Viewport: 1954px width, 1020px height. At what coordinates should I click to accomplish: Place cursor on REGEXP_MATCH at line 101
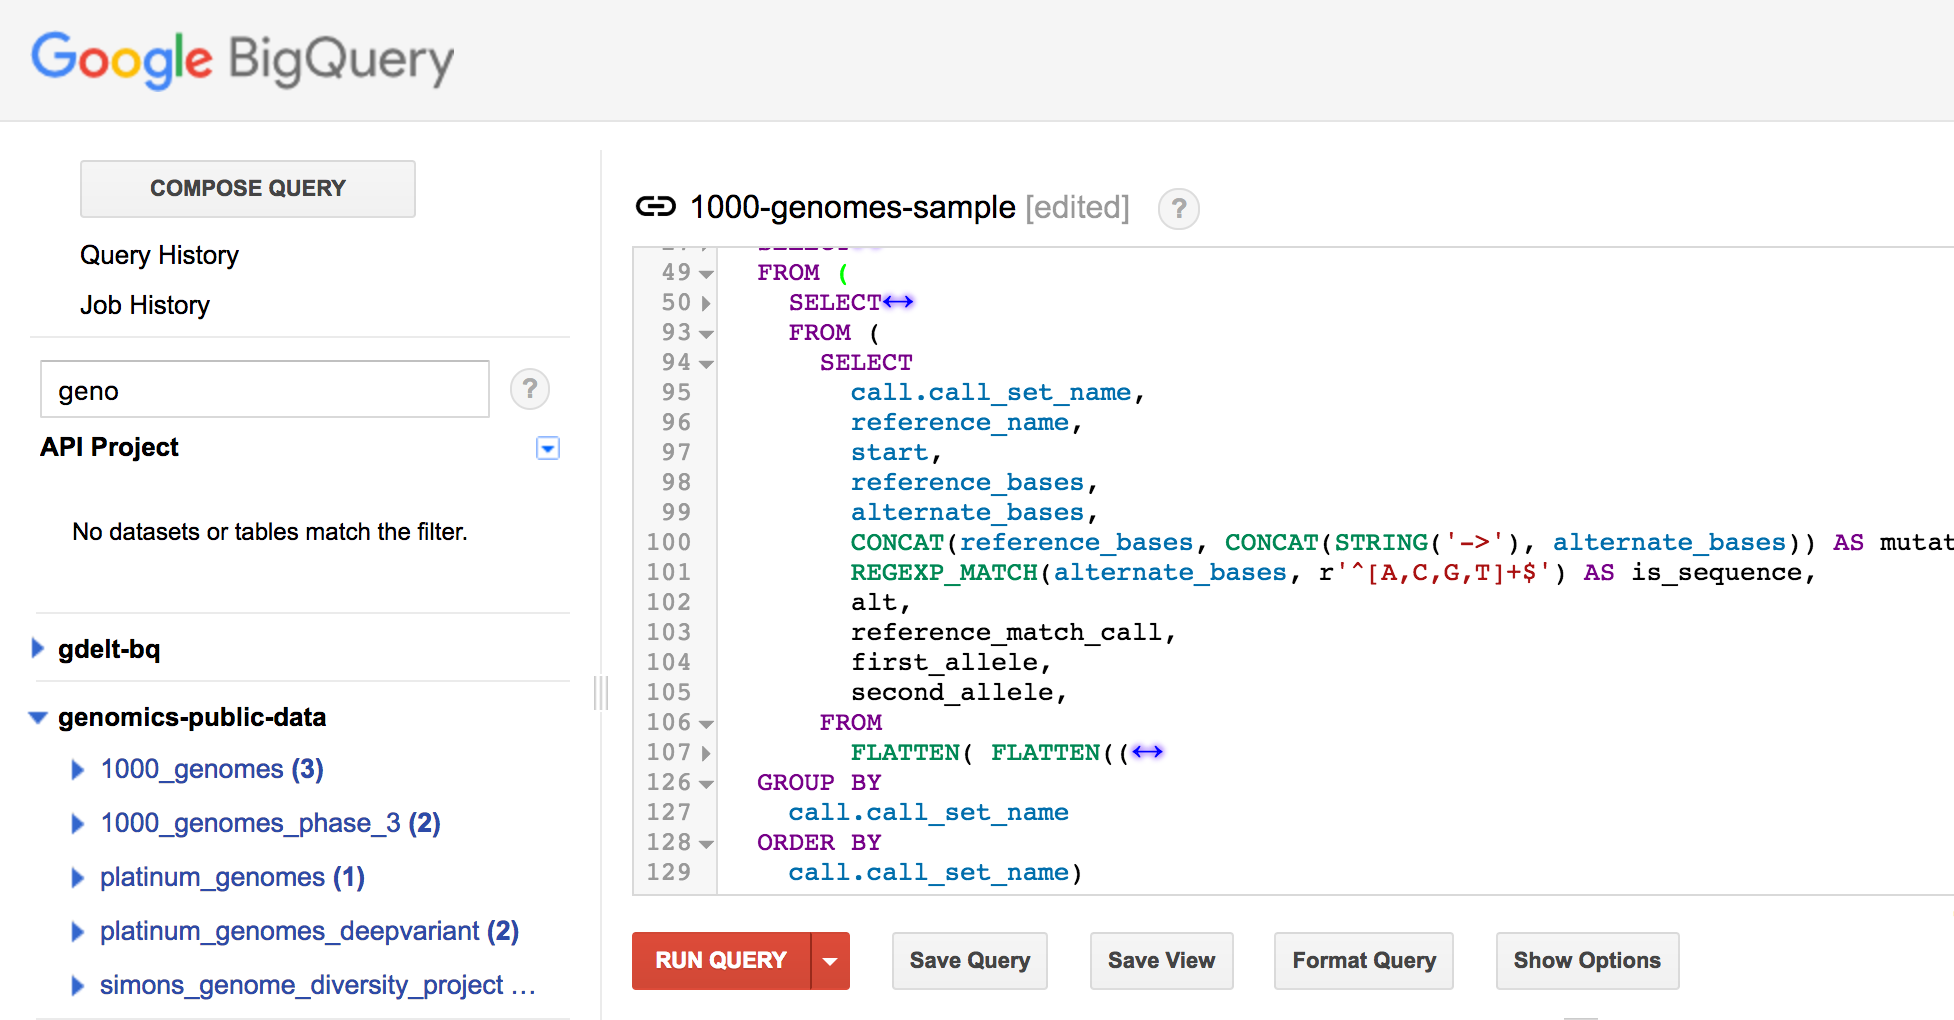[944, 572]
